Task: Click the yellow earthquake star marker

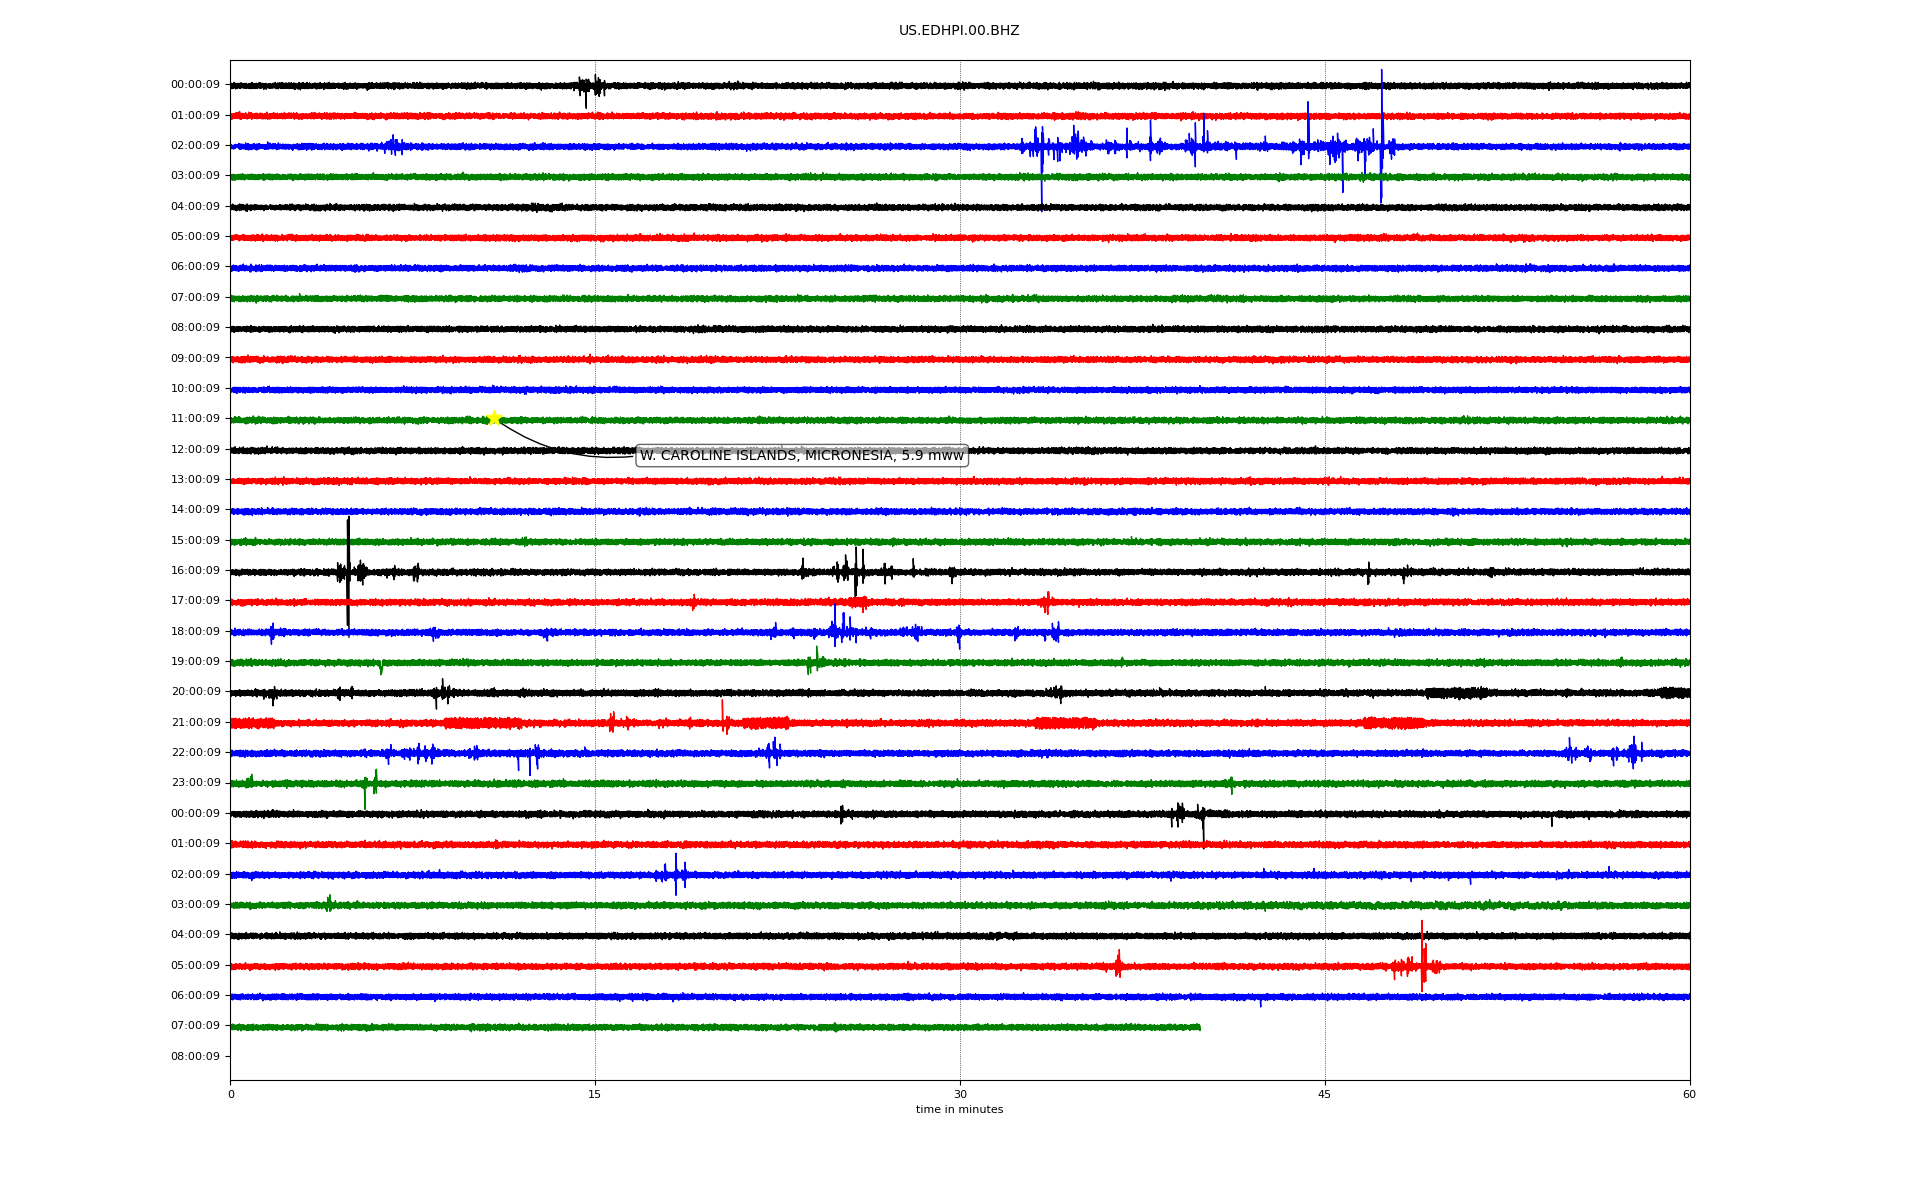Action: [494, 418]
